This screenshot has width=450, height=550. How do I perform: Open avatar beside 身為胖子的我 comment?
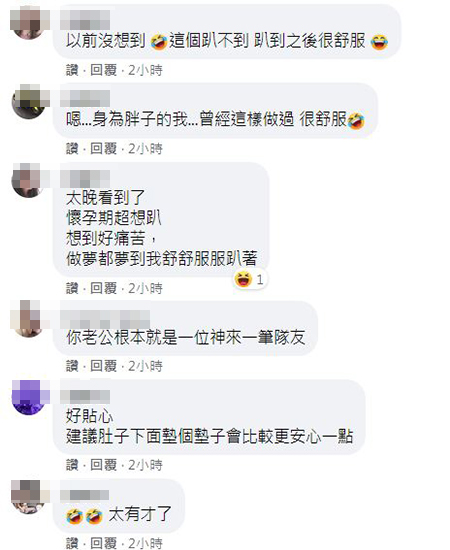29,101
